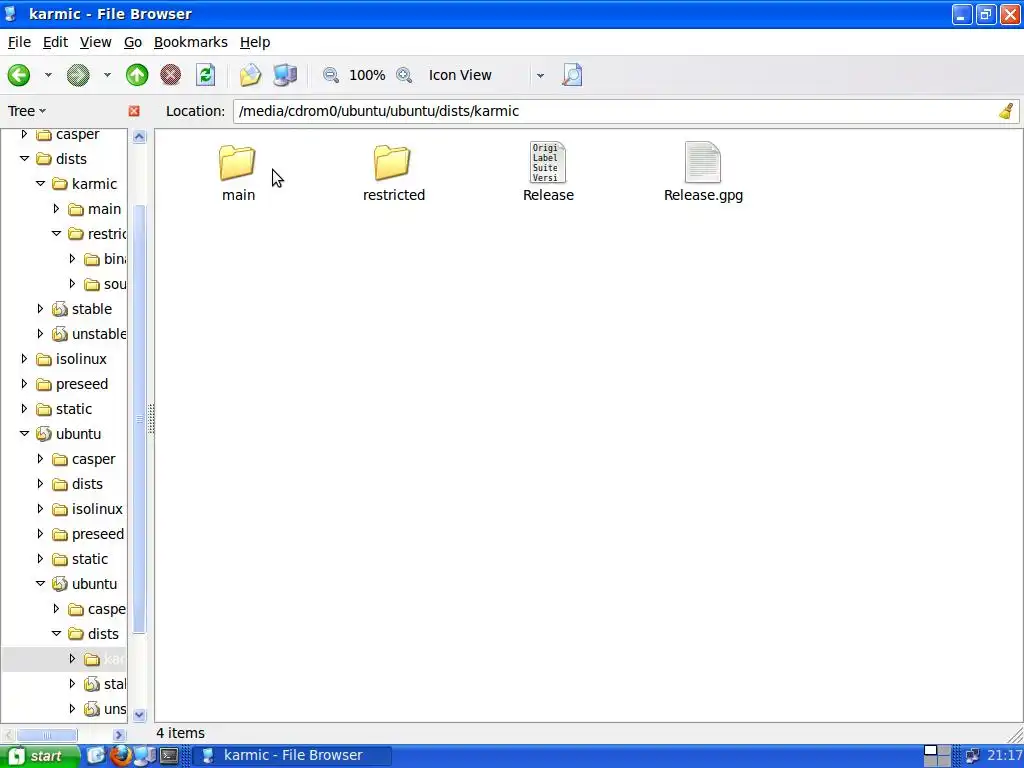Click the workspace switcher in the taskbar
This screenshot has width=1024, height=768.
(x=937, y=756)
